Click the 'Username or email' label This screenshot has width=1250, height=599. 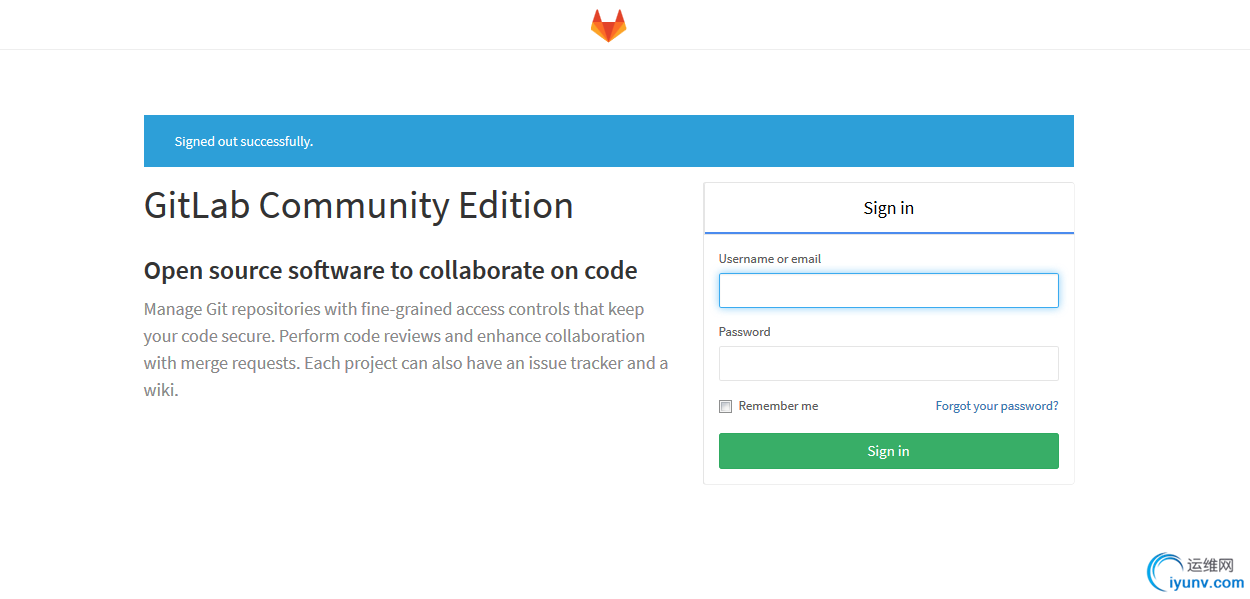coord(770,259)
